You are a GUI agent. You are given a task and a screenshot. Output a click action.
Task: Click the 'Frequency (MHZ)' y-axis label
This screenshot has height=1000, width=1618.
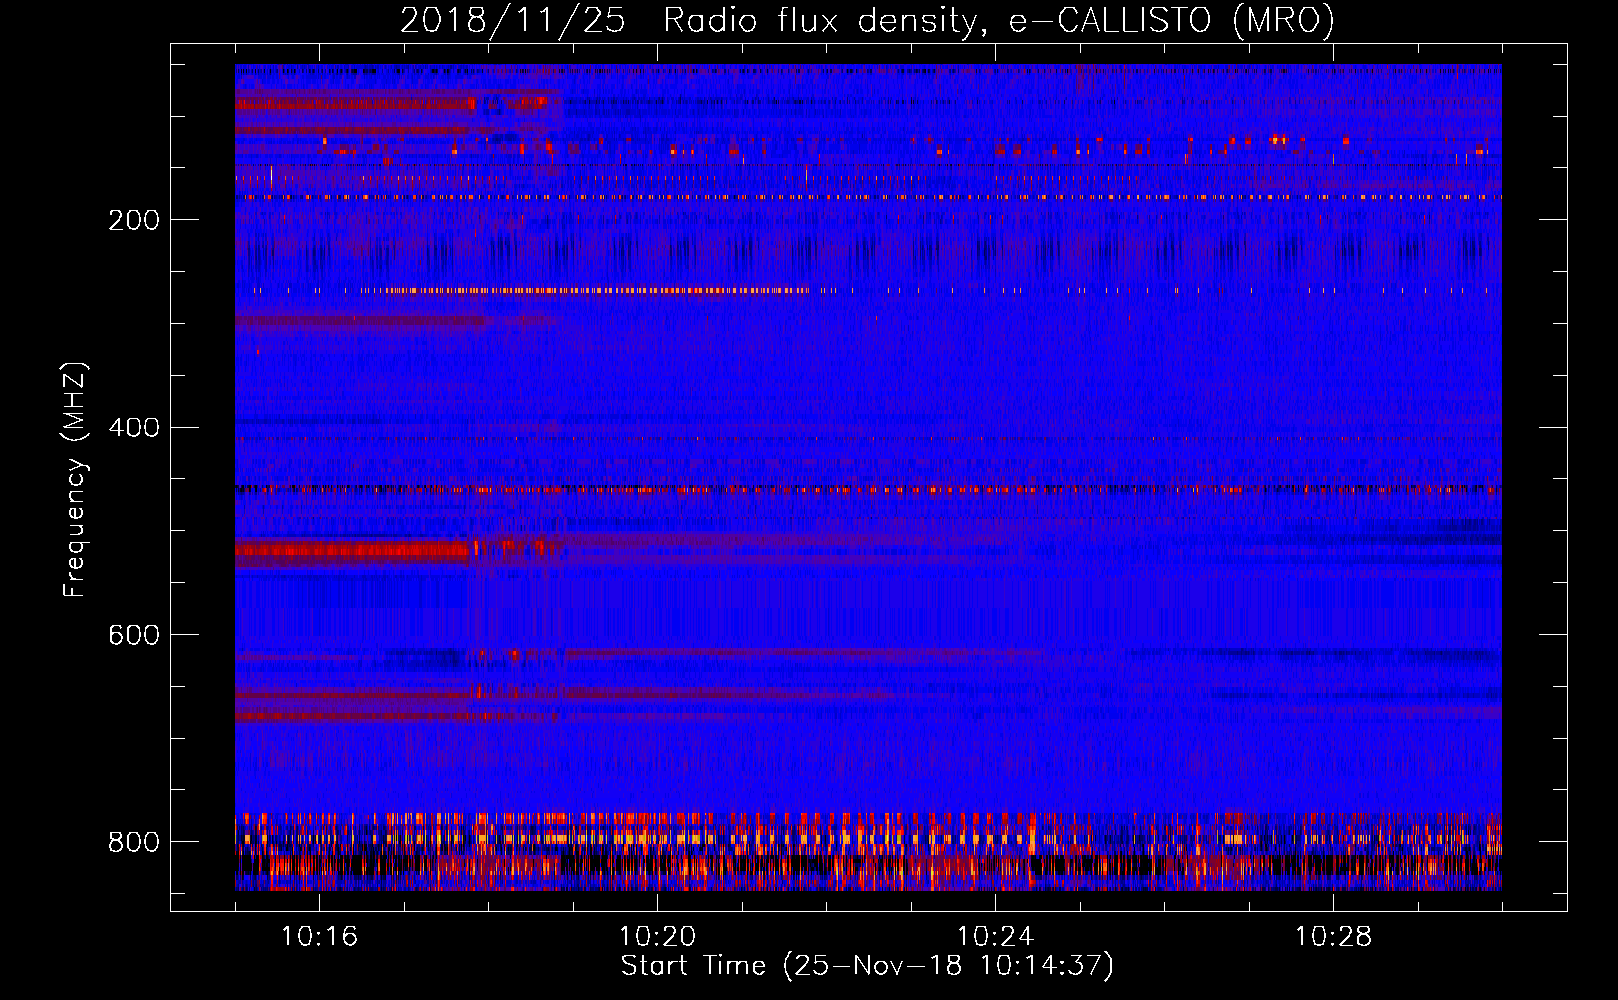[75, 479]
